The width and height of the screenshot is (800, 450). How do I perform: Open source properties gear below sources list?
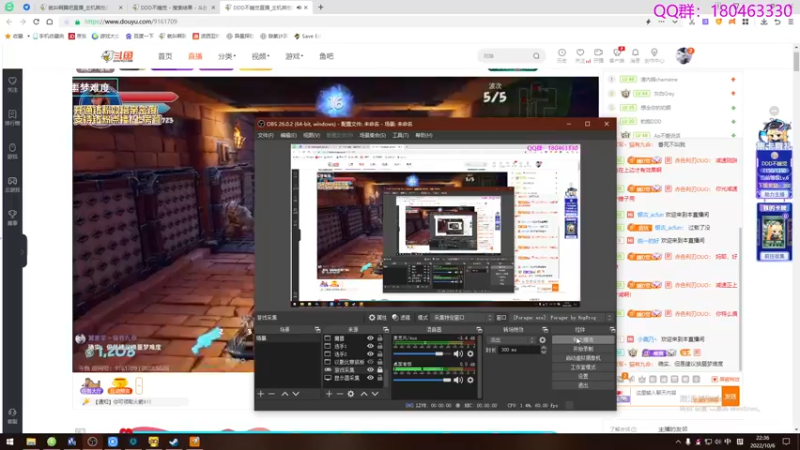pyautogui.click(x=351, y=394)
